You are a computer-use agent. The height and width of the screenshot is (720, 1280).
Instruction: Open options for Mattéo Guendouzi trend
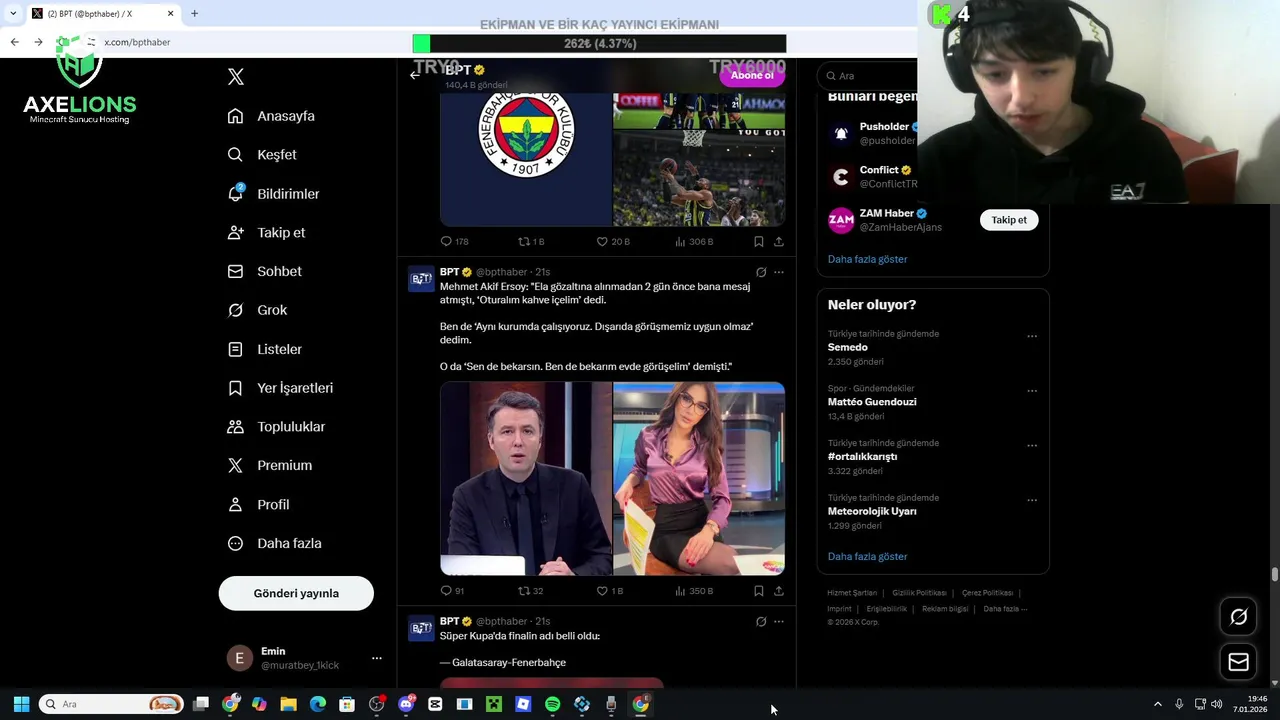point(1032,391)
